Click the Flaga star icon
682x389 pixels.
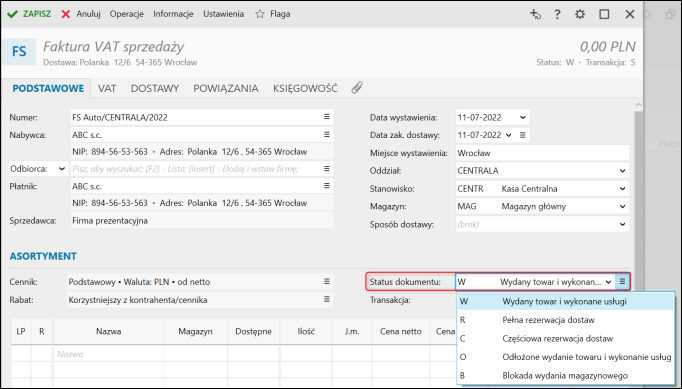(x=260, y=14)
